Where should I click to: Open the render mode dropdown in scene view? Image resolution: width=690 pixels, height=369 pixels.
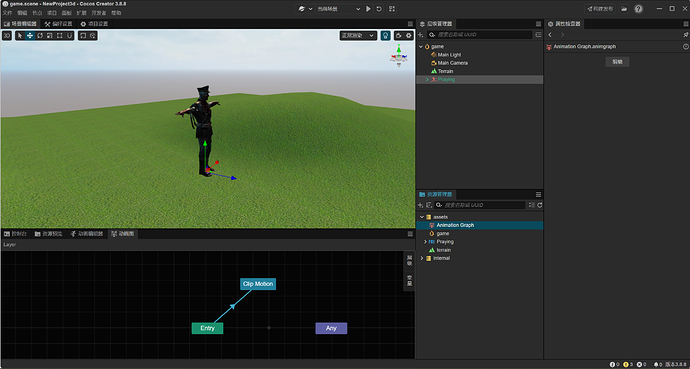pos(358,36)
